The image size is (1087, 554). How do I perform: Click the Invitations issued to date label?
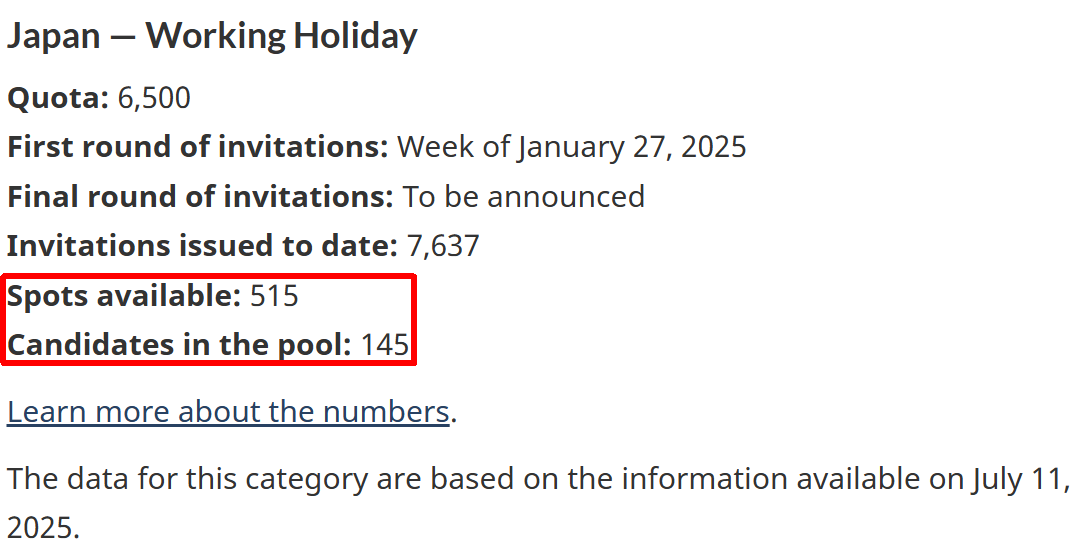202,246
